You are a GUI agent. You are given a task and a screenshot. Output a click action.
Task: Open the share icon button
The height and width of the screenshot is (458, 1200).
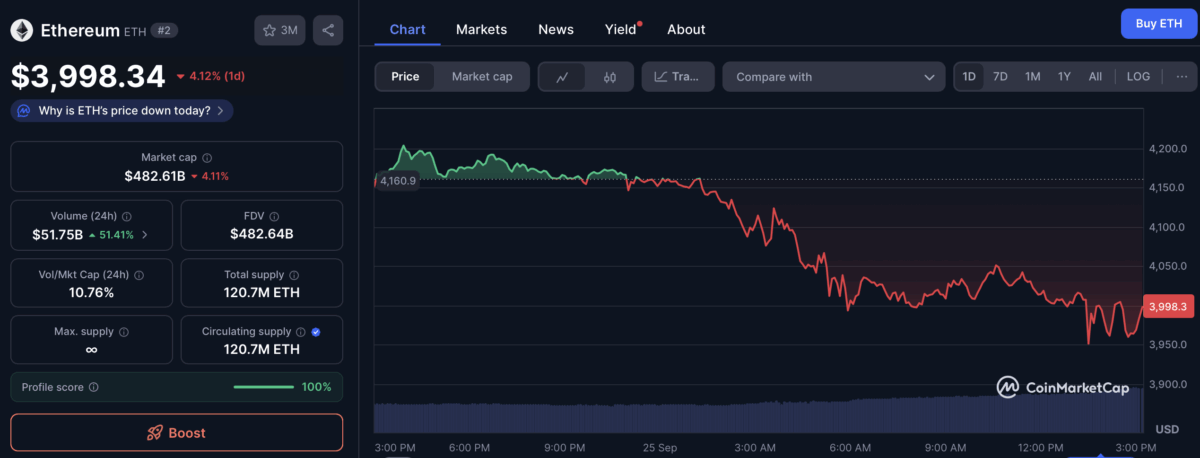coord(328,31)
